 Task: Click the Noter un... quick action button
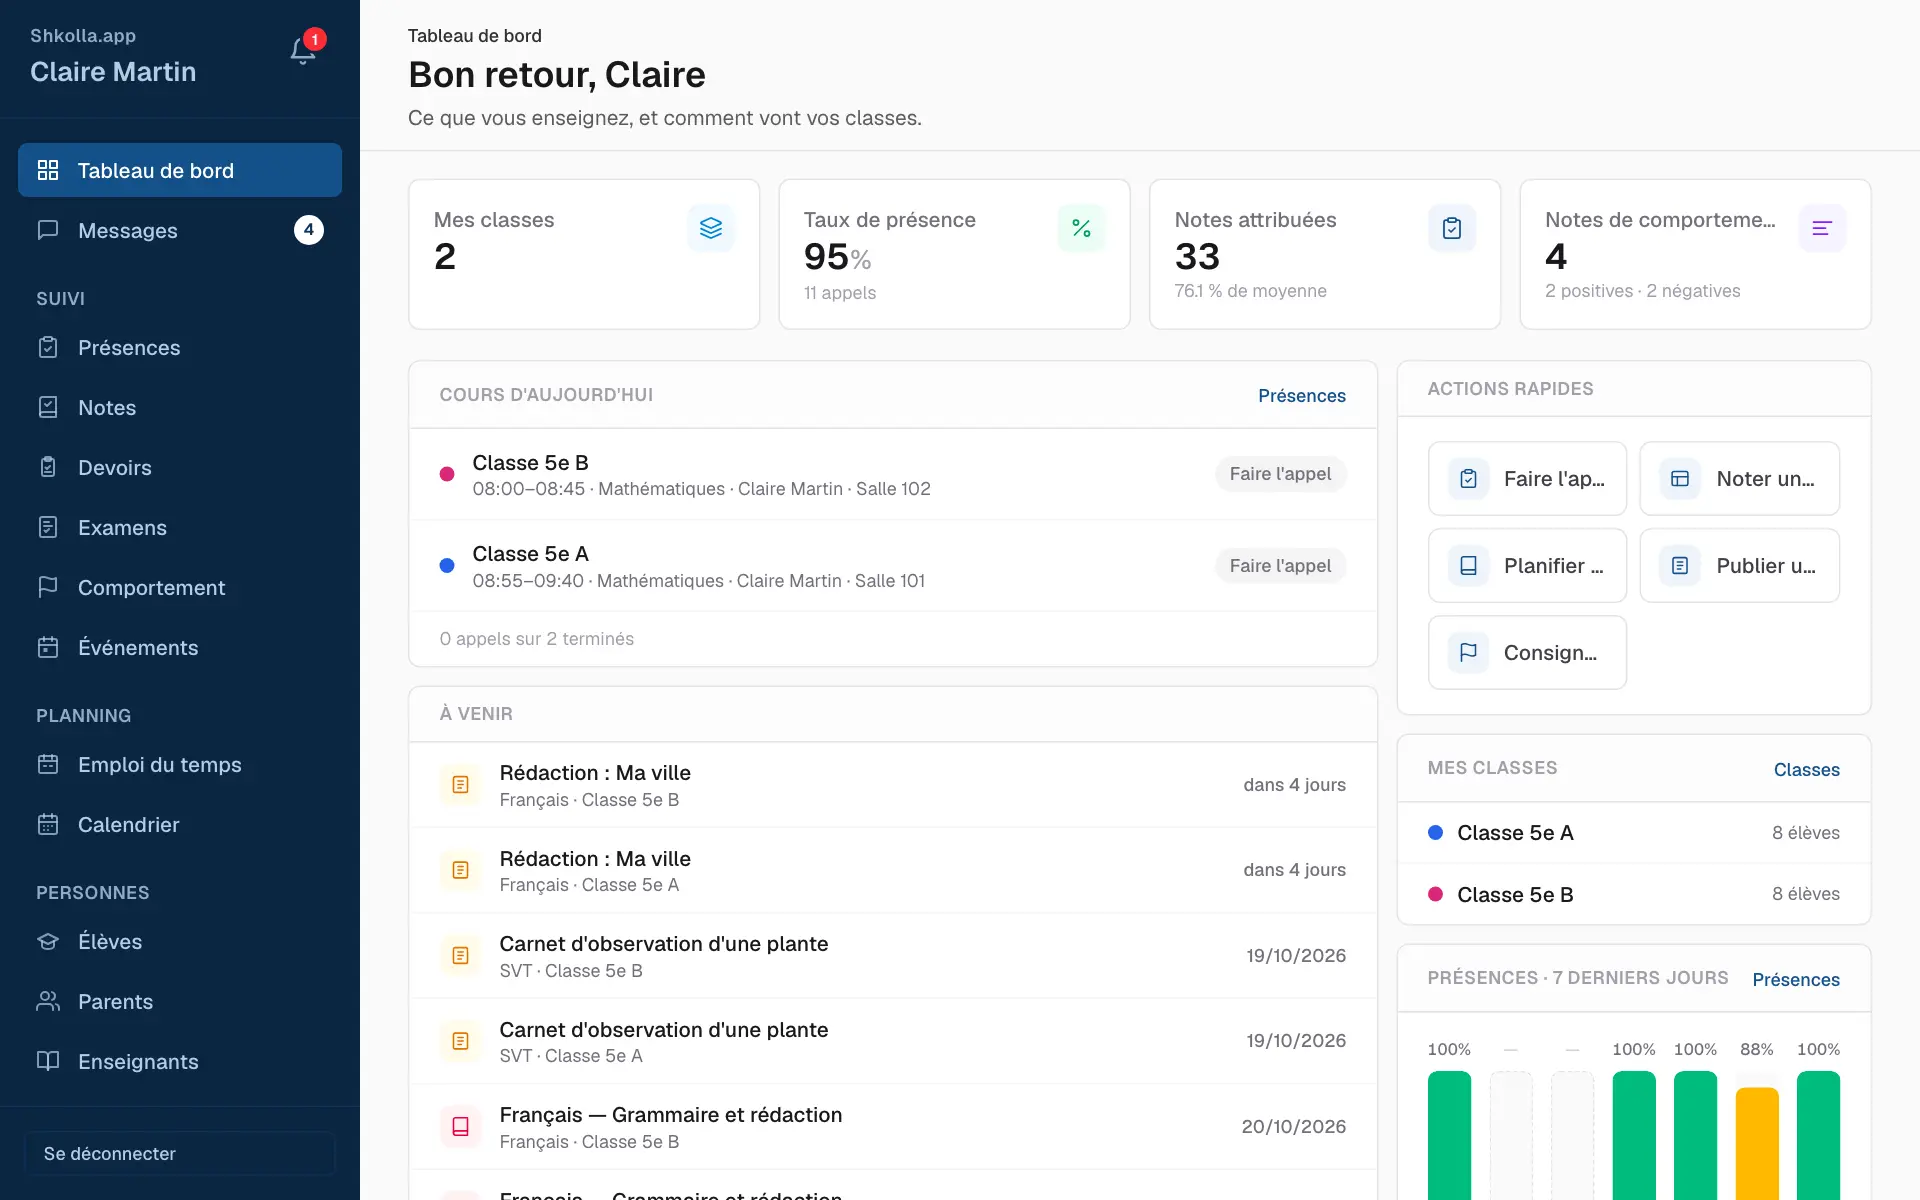(1739, 479)
